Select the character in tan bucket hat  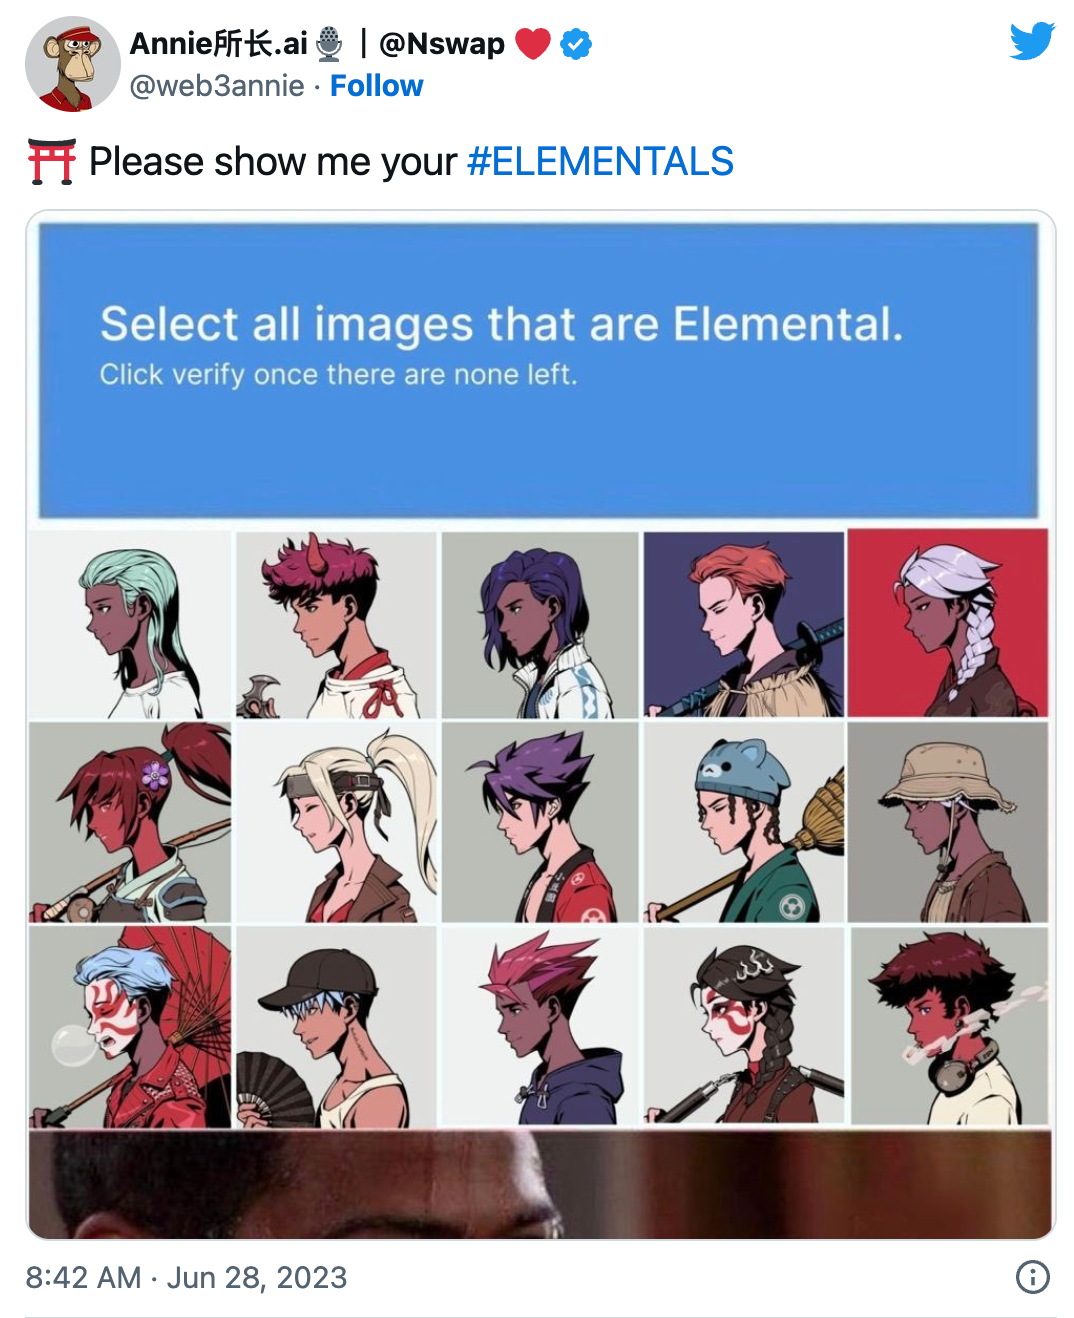point(948,822)
